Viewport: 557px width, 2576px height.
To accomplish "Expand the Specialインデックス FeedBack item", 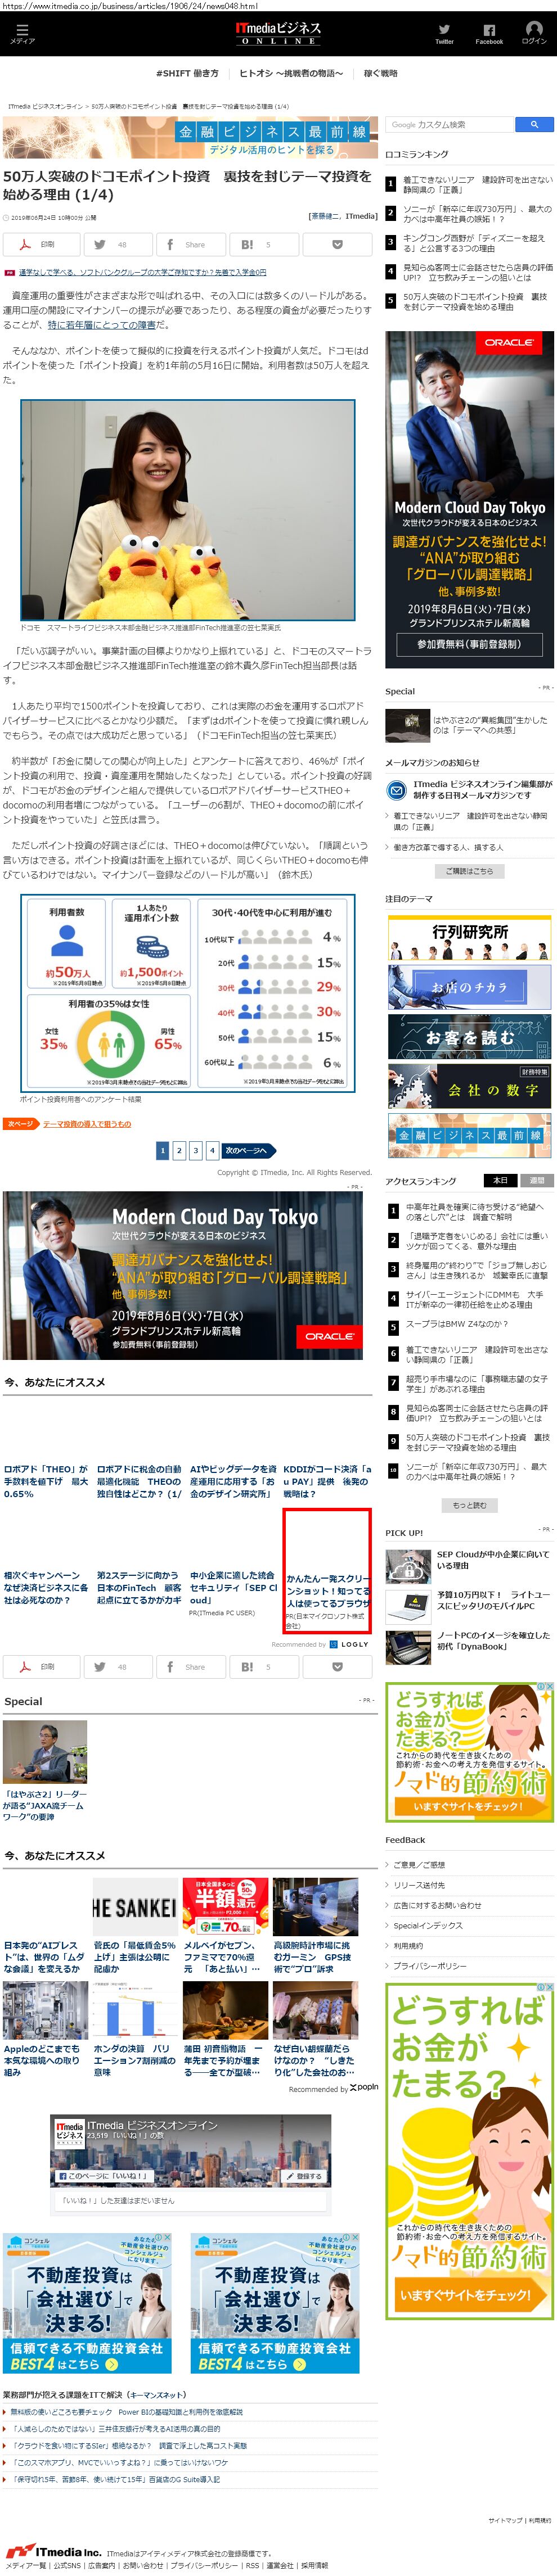I will click(x=428, y=1925).
